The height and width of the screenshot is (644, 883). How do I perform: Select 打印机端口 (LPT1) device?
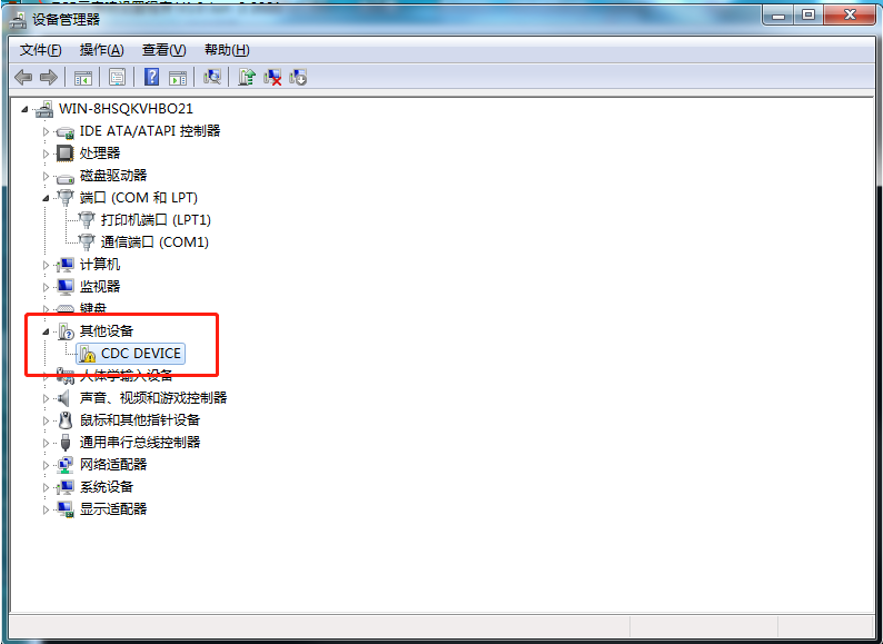click(x=156, y=220)
